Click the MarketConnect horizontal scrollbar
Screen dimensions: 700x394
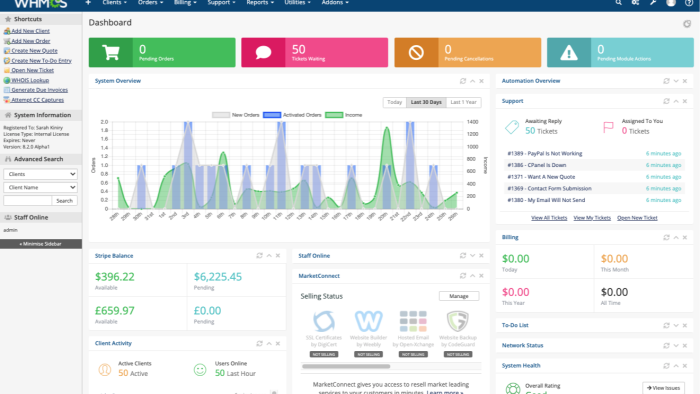pos(346,366)
